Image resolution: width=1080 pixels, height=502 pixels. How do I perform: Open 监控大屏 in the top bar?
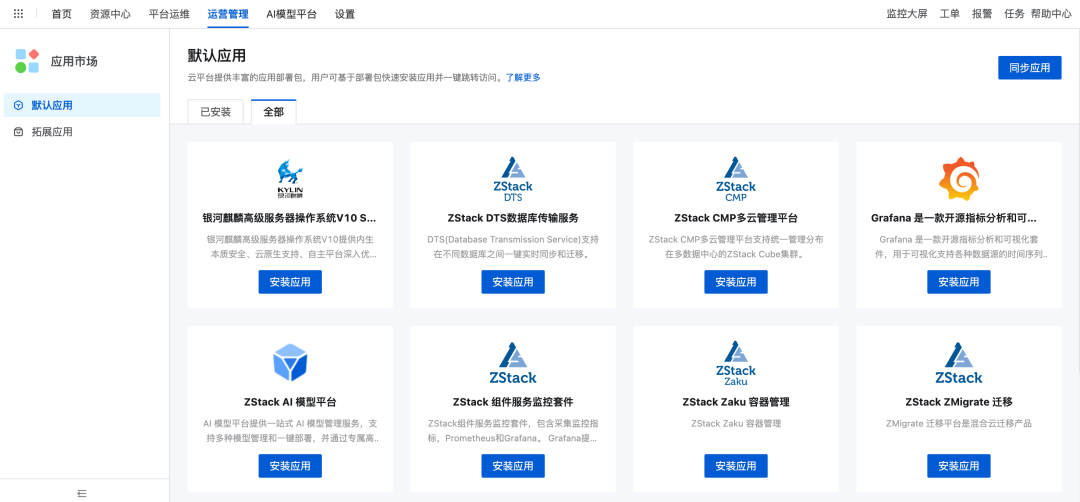907,14
